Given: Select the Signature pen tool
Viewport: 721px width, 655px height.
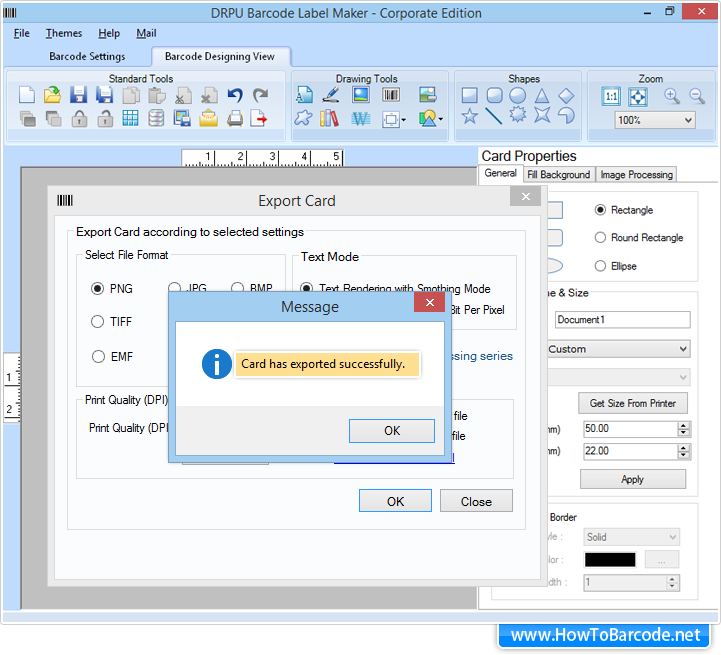Looking at the screenshot, I should pos(331,95).
